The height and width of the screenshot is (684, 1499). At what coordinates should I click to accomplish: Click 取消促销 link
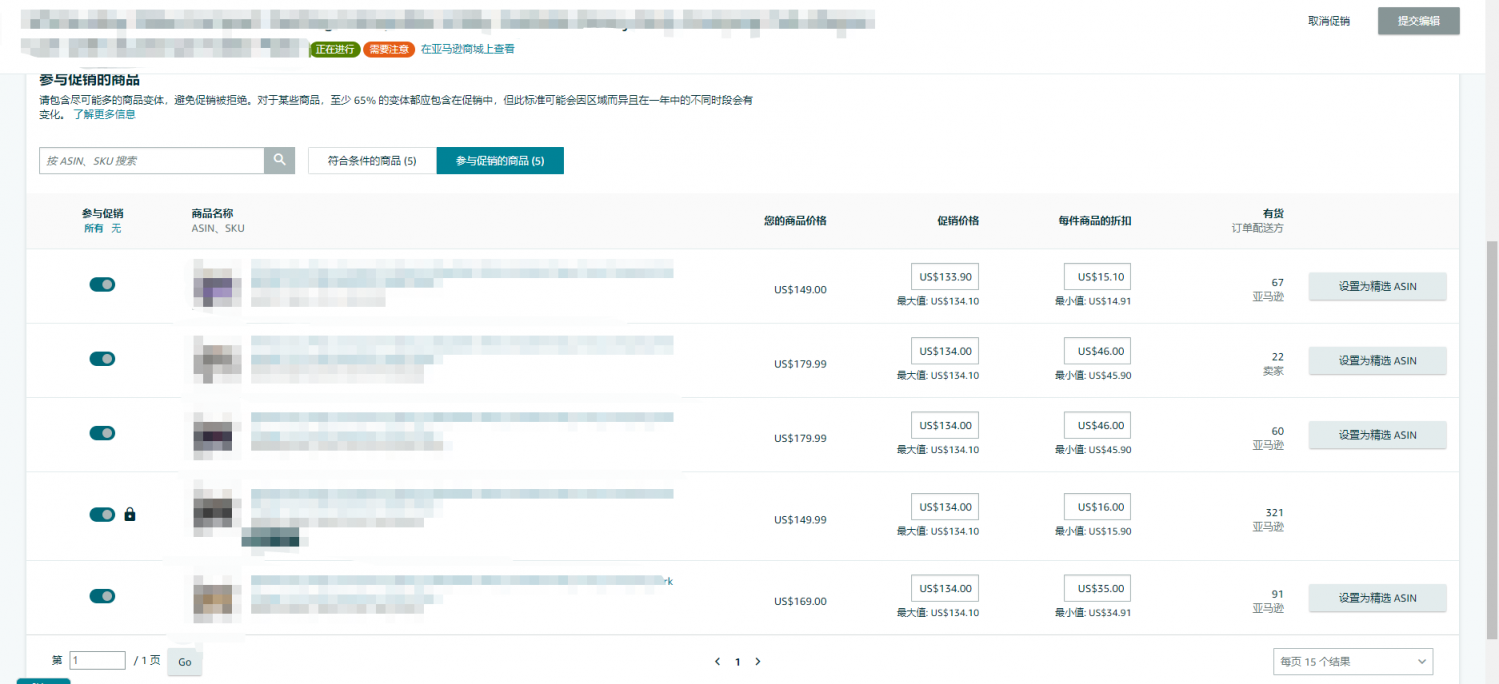(1328, 21)
